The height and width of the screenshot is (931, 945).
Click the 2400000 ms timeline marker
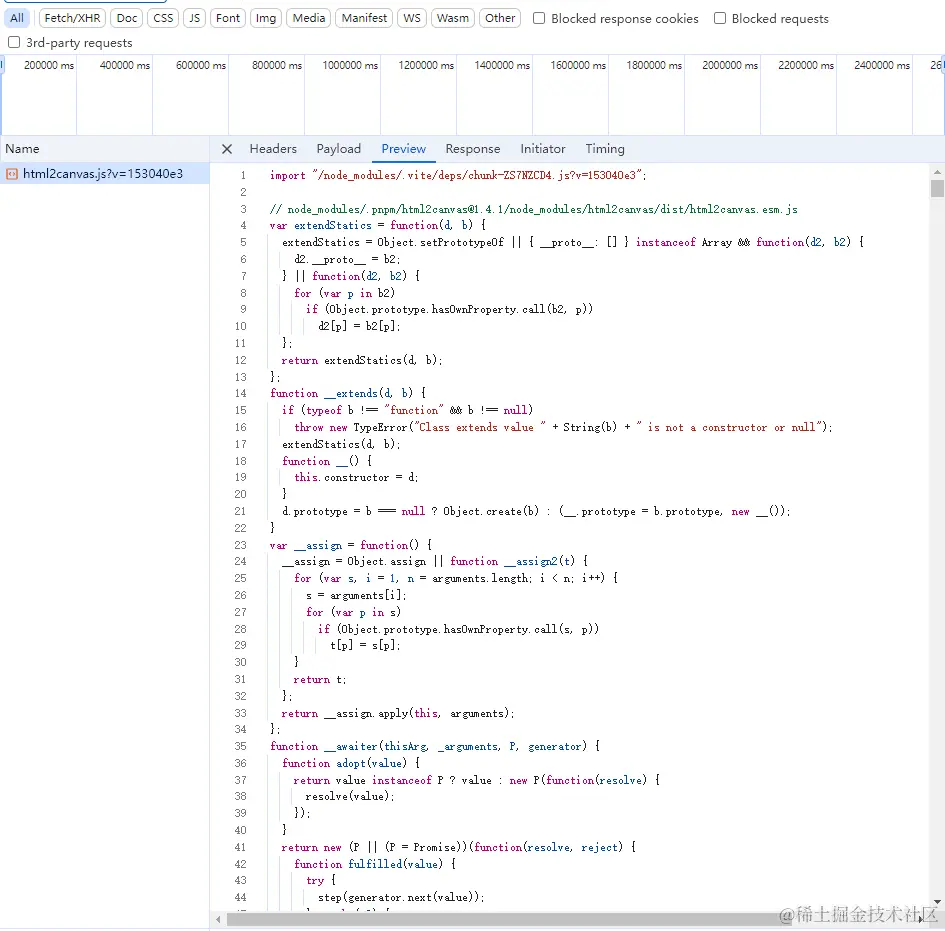coord(882,65)
